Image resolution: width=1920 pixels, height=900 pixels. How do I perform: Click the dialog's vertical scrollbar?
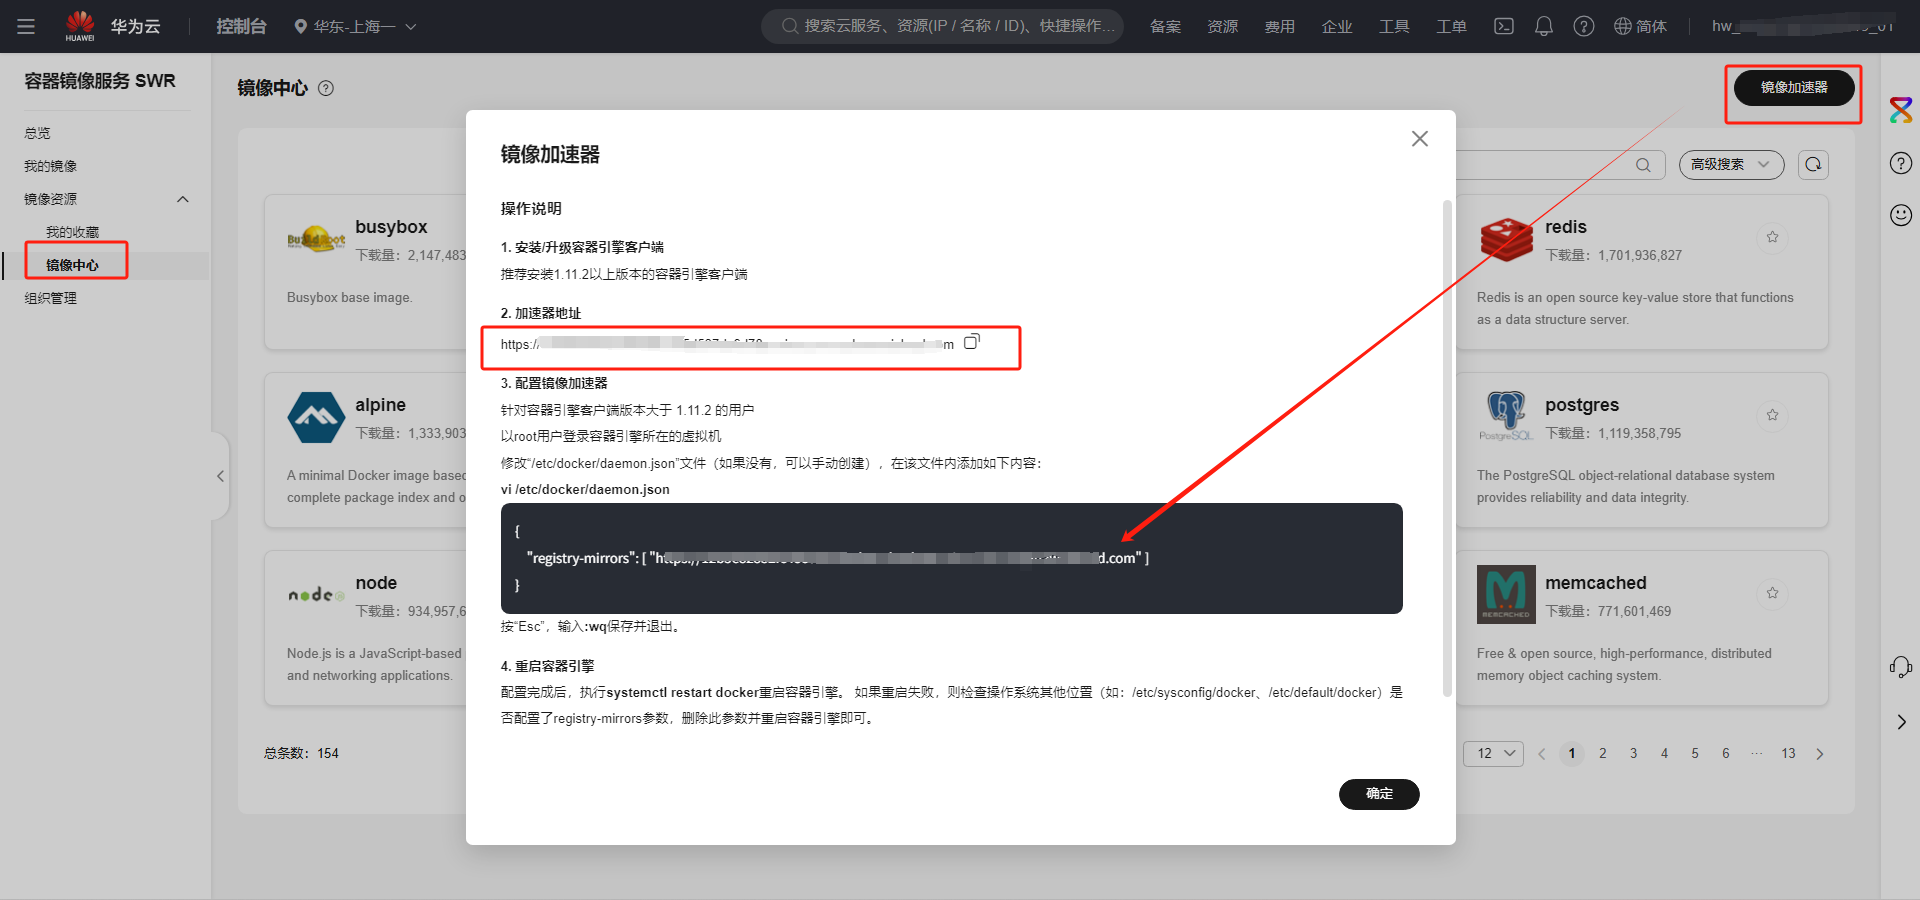click(1446, 448)
